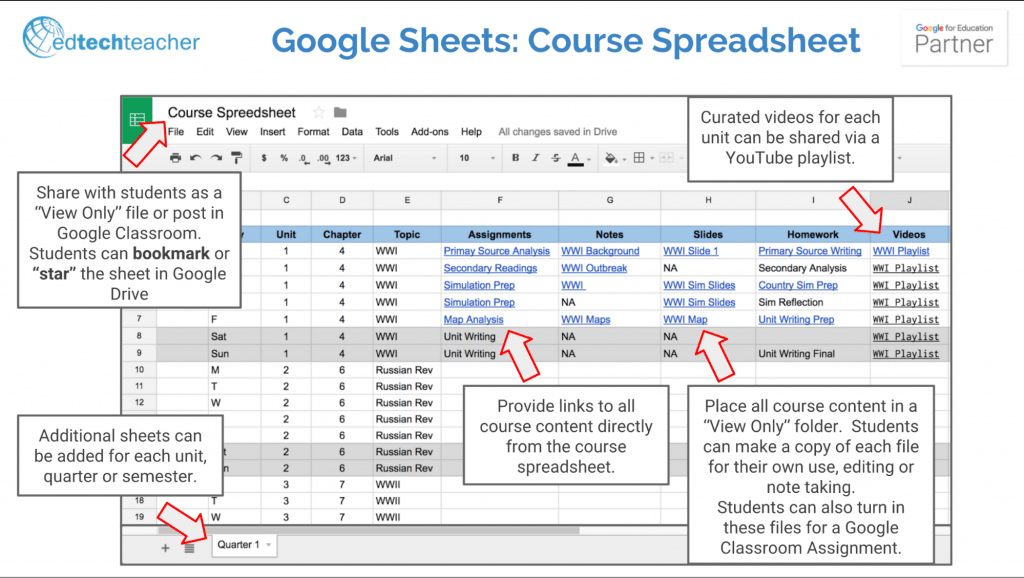Toggle strikethrough formatting
Image resolution: width=1024 pixels, height=578 pixels.
[x=555, y=158]
